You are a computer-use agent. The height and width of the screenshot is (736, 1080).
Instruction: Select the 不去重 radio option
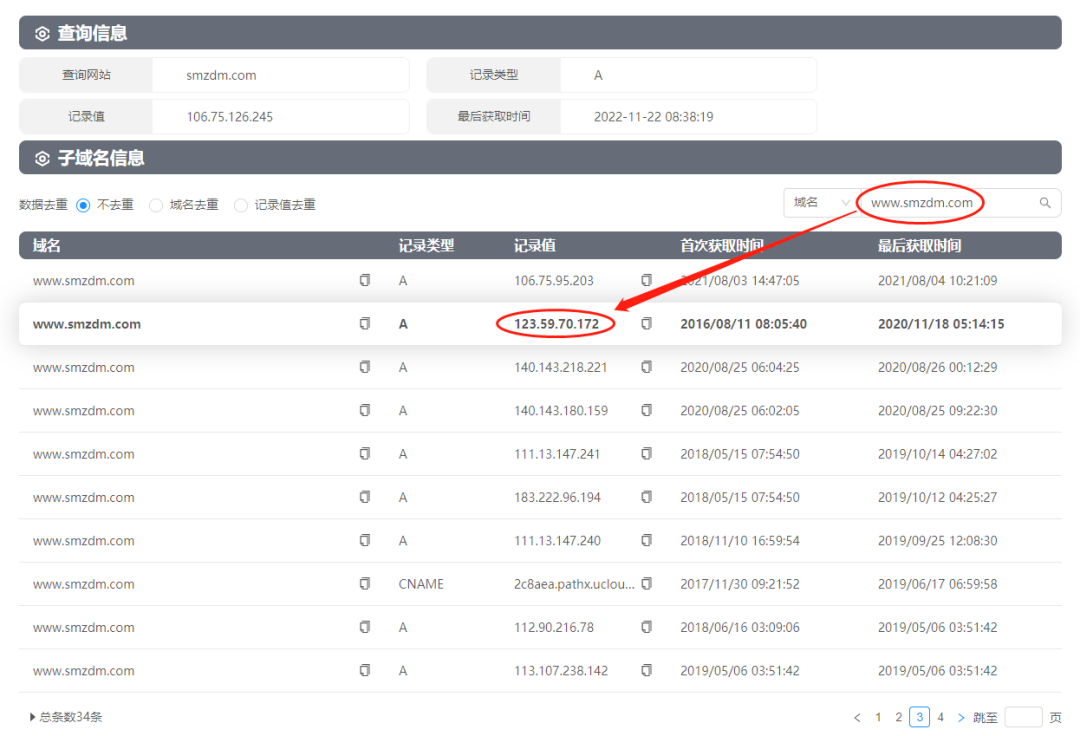coord(83,205)
